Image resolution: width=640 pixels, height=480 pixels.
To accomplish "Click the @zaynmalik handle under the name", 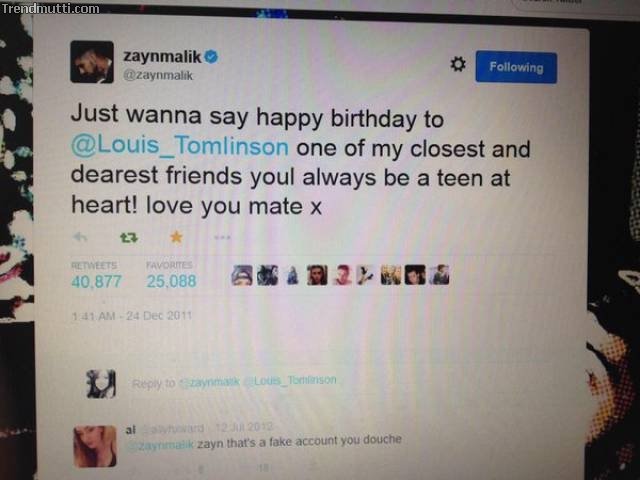I will point(158,76).
